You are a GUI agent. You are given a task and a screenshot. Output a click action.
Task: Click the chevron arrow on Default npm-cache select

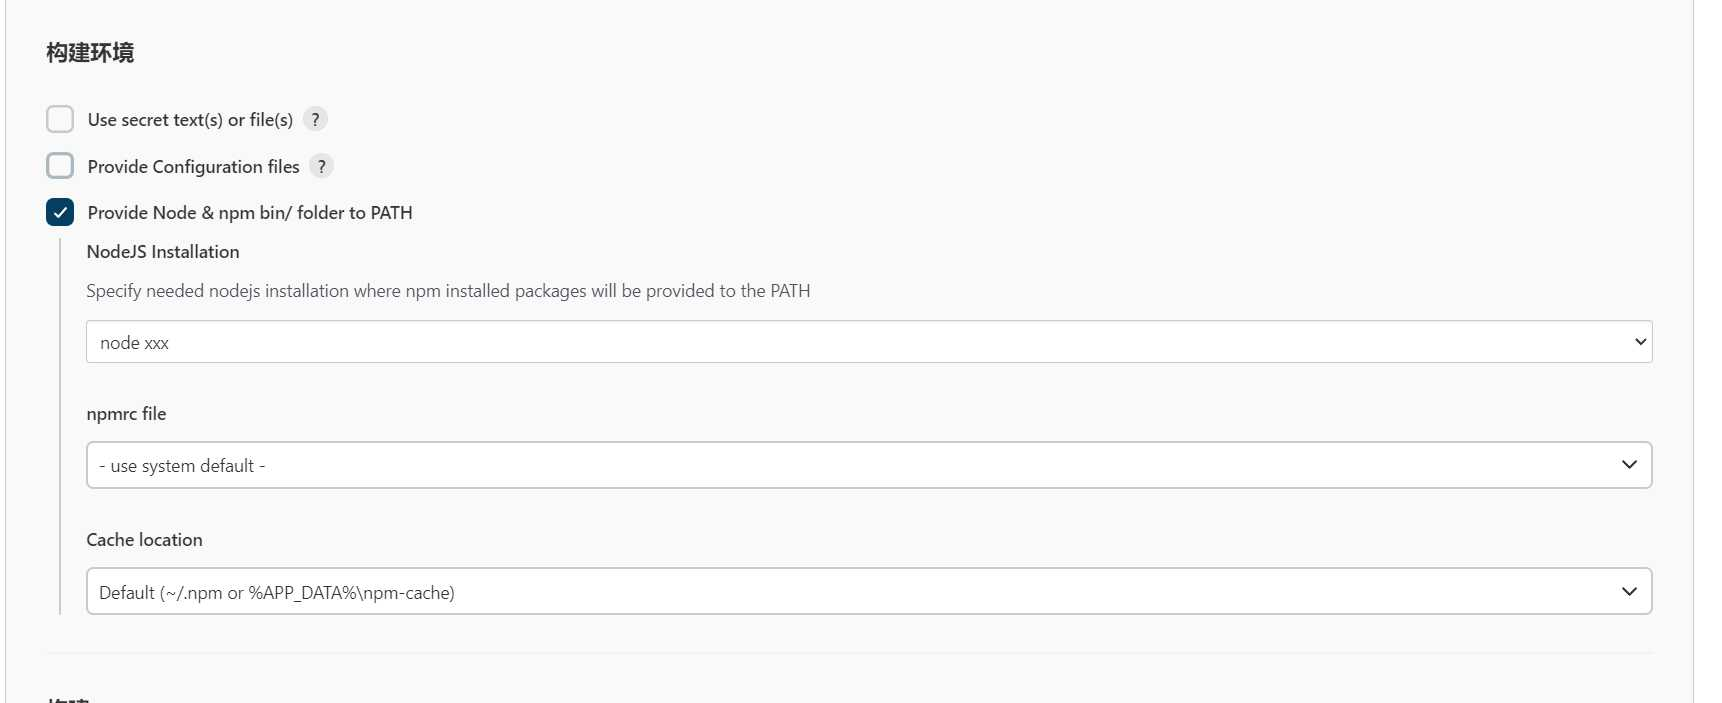[x=1629, y=591]
